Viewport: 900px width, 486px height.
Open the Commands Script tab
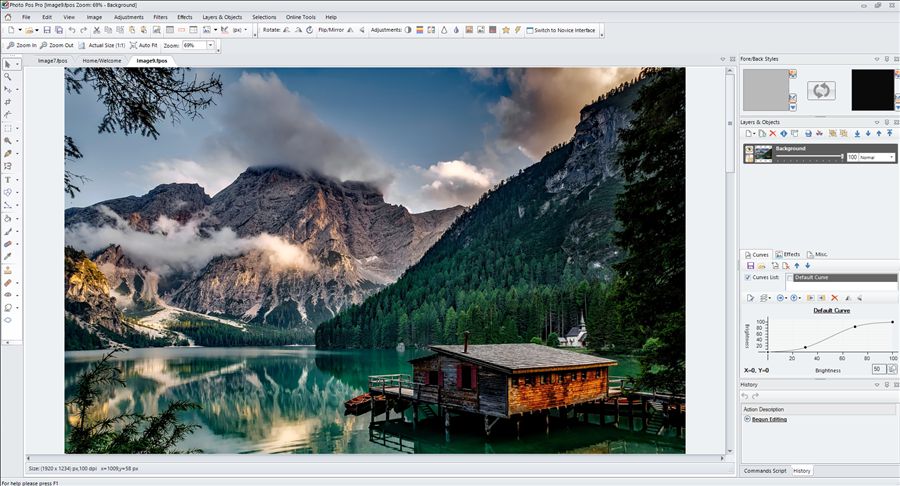765,471
